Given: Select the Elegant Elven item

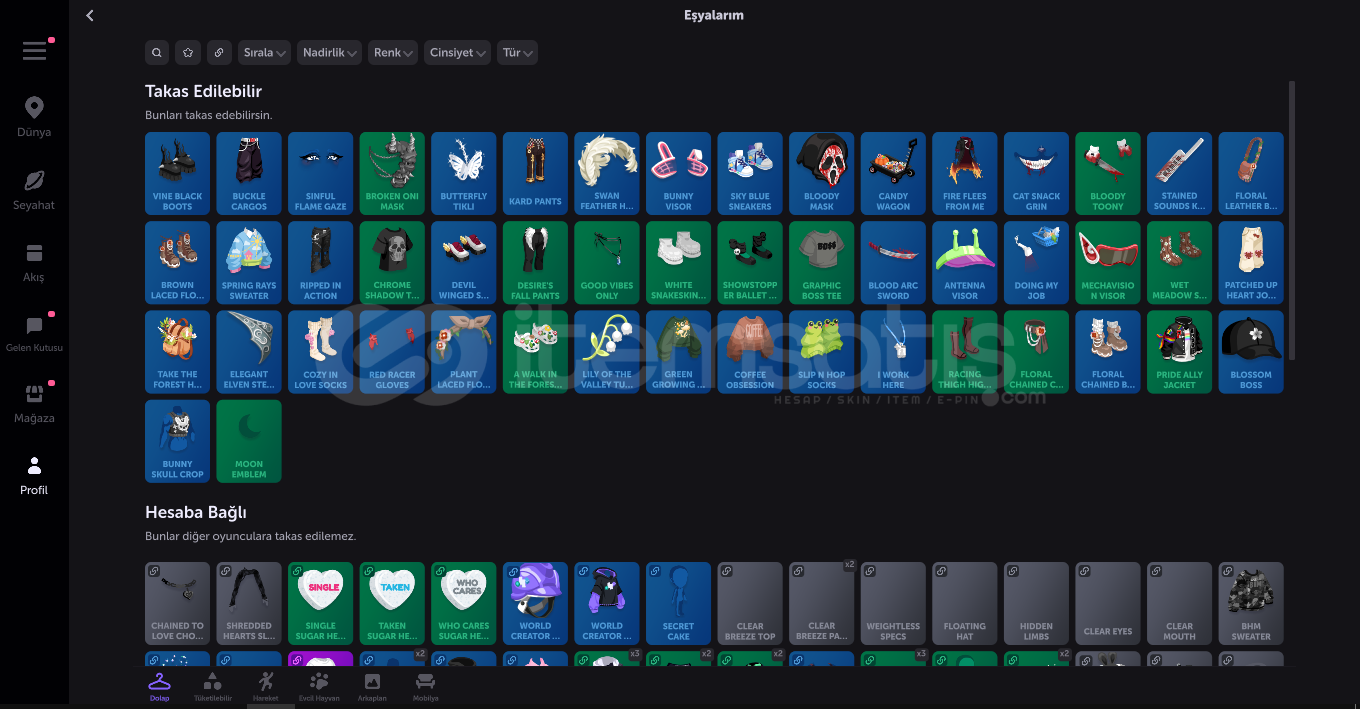Looking at the screenshot, I should pos(249,352).
